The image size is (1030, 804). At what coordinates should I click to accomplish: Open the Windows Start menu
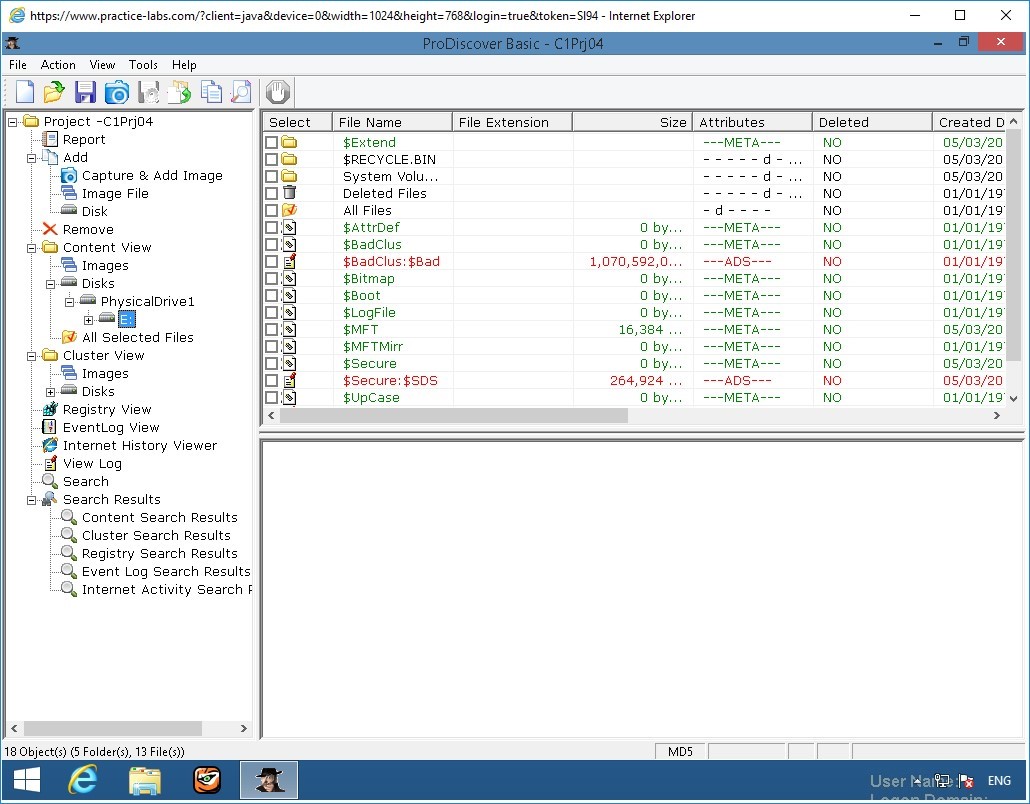(27, 780)
